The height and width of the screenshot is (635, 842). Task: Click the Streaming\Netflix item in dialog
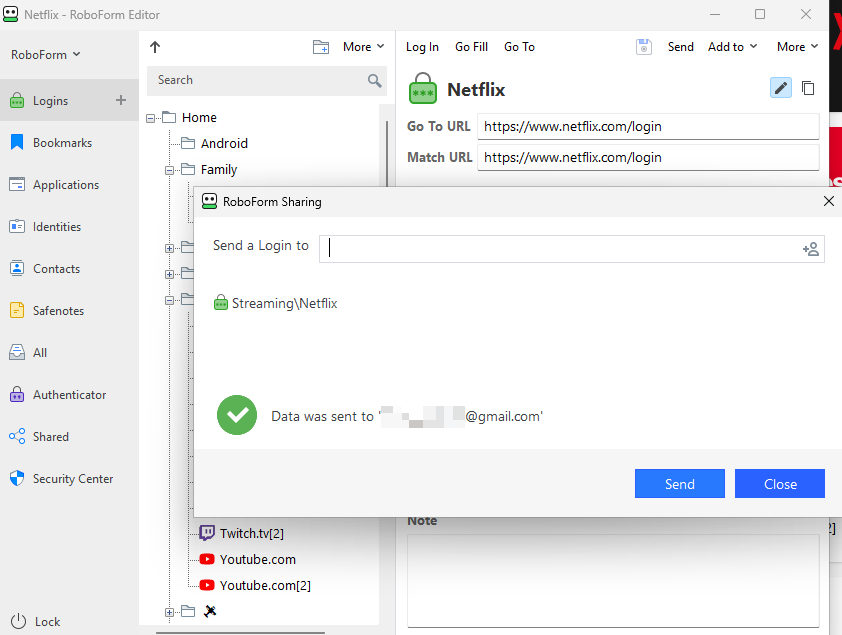(276, 303)
